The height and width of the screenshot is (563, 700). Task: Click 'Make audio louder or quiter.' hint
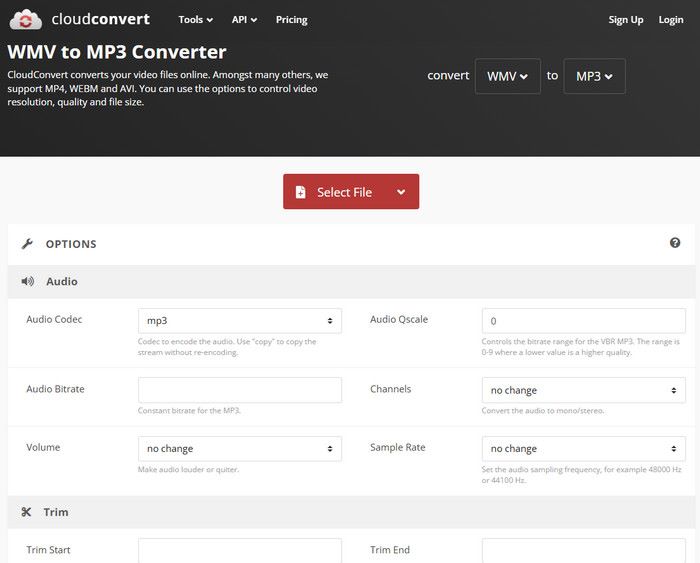pyautogui.click(x=188, y=469)
